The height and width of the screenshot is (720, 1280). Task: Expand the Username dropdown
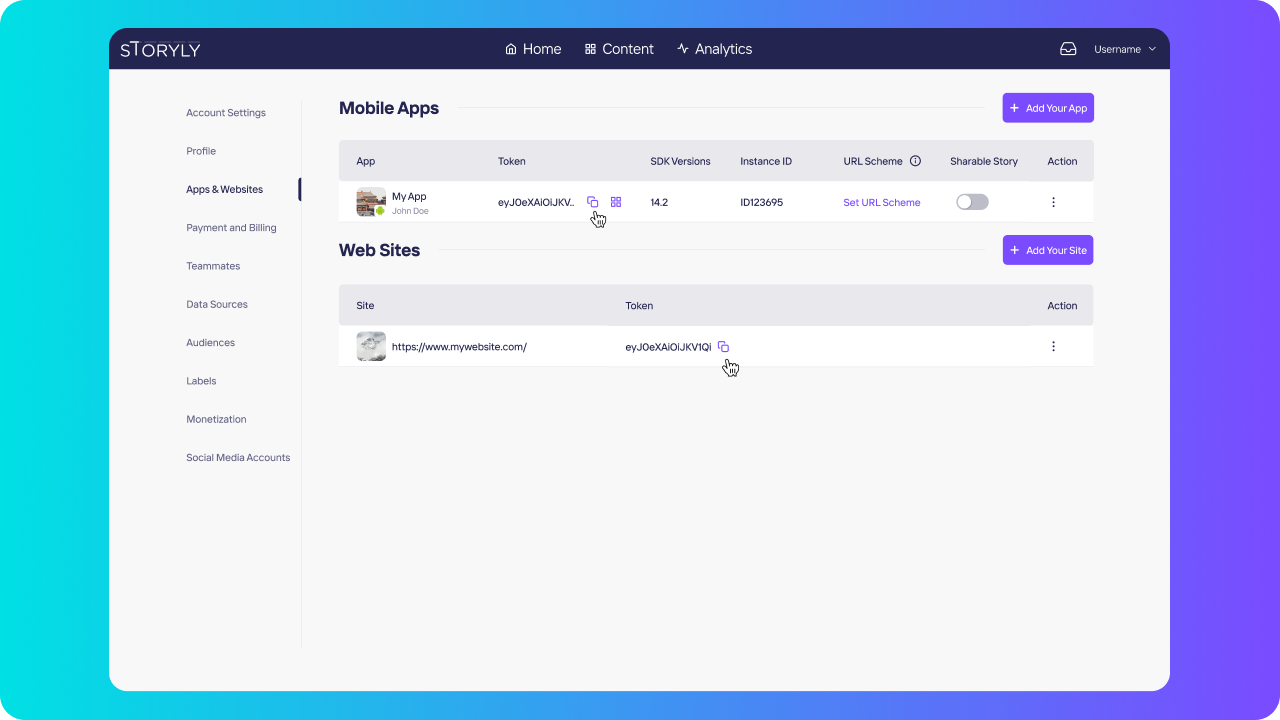tap(1125, 49)
